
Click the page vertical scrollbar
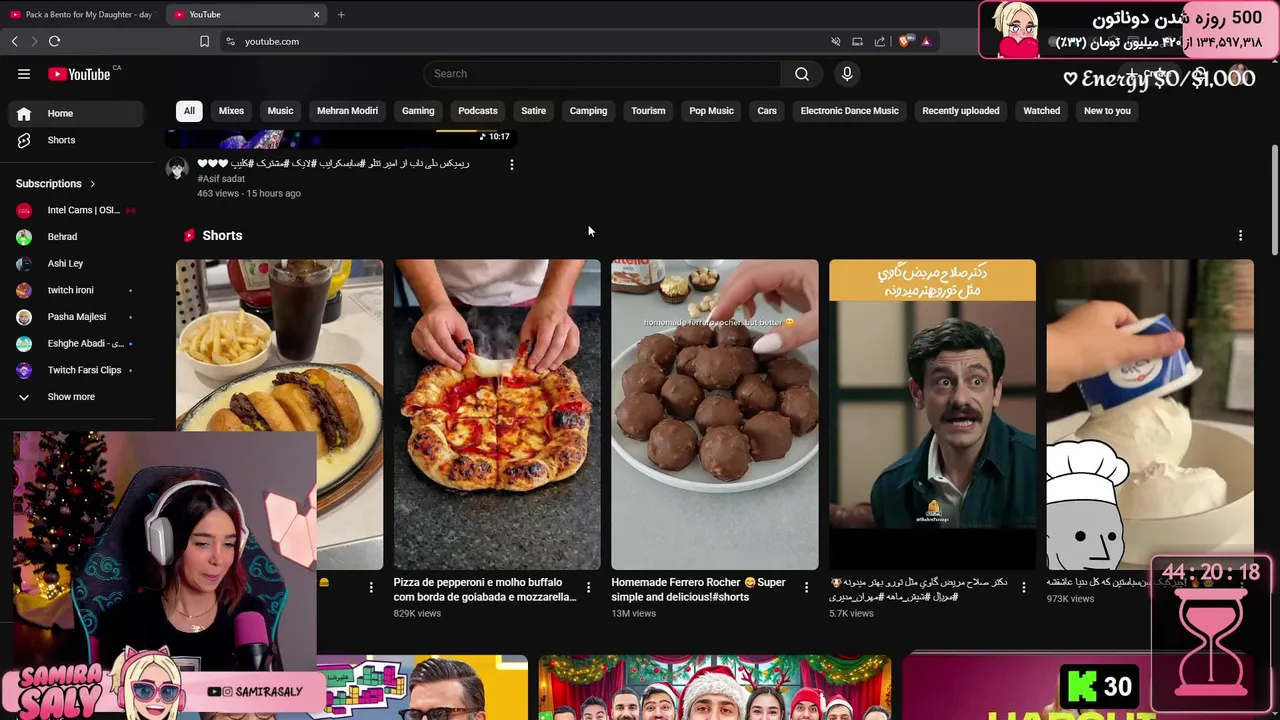coord(1274,200)
